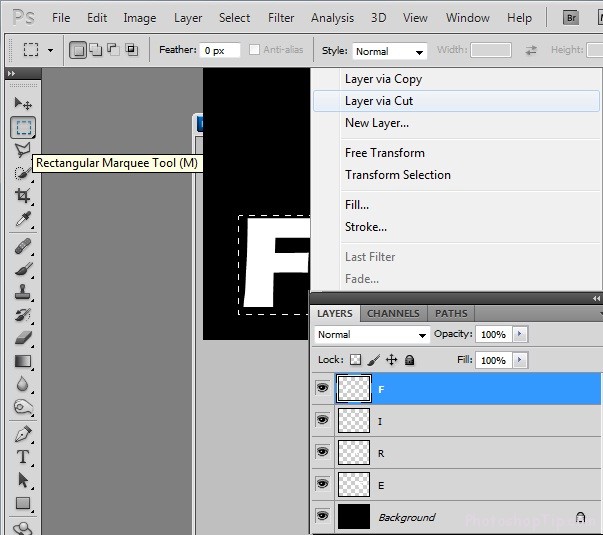603x535 pixels.
Task: Collapse the Layers panel to icons
Action: click(x=596, y=298)
